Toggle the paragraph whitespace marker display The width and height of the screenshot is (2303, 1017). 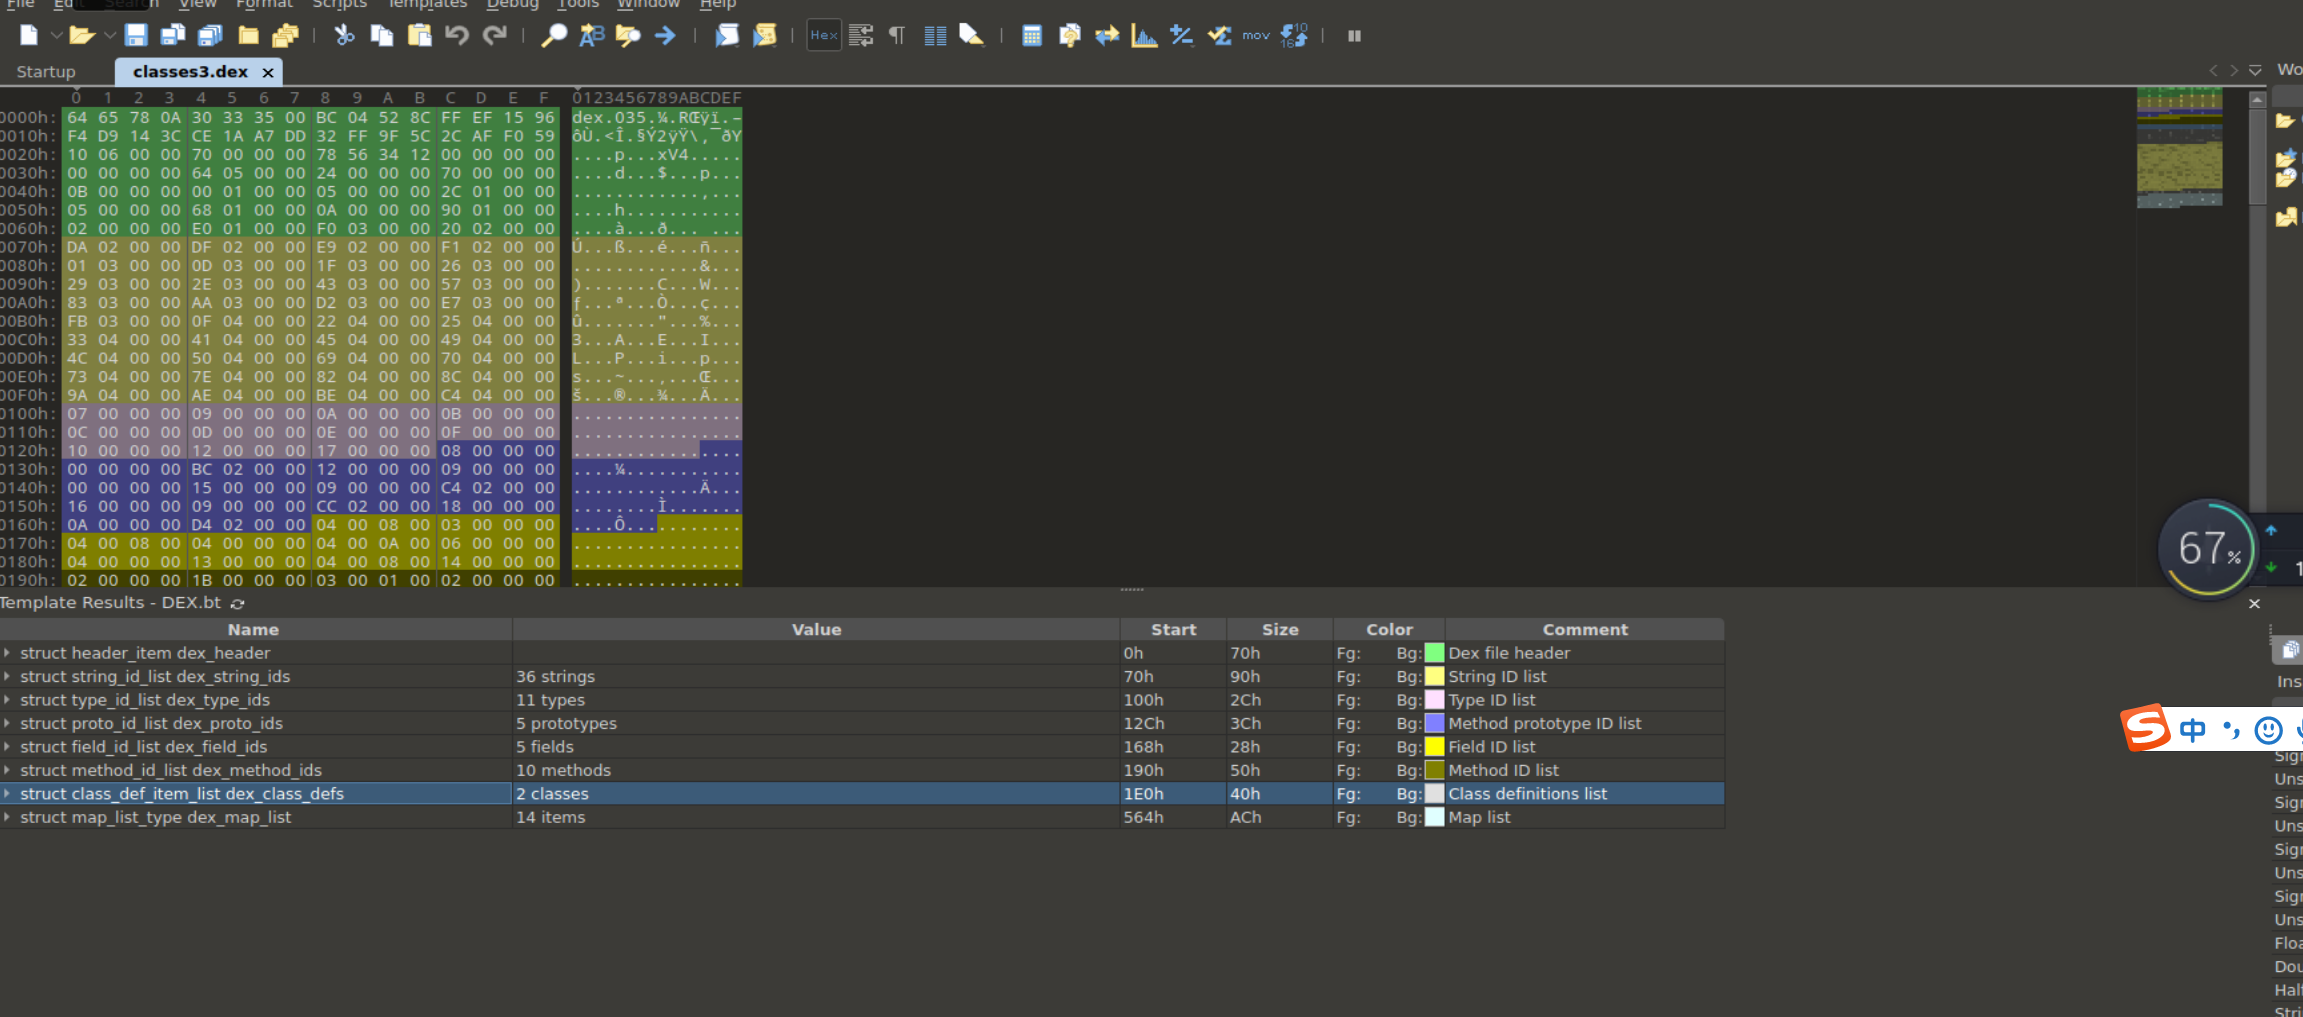click(897, 36)
